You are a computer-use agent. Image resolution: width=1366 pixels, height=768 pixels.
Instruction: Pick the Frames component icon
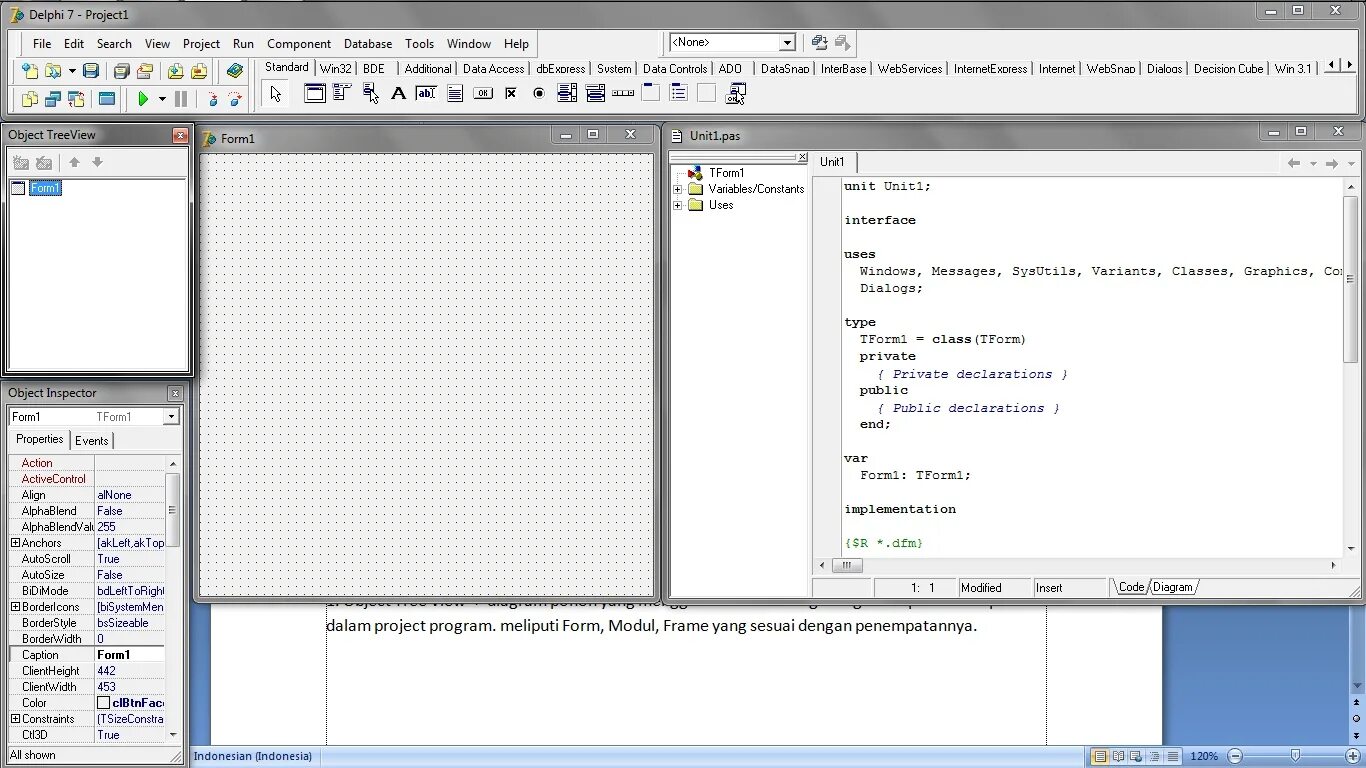coord(315,93)
